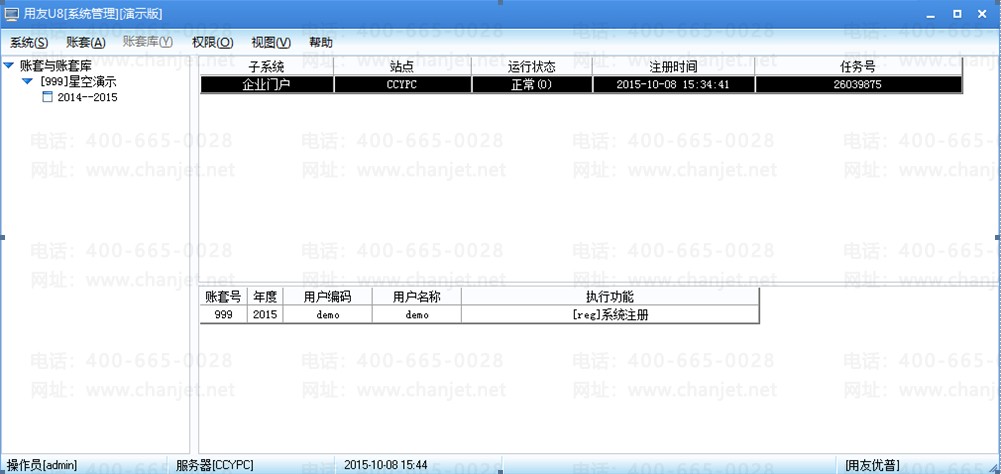This screenshot has height=474, width=1001.
Task: Click the 2014--2015 document icon
Action: click(x=47, y=97)
